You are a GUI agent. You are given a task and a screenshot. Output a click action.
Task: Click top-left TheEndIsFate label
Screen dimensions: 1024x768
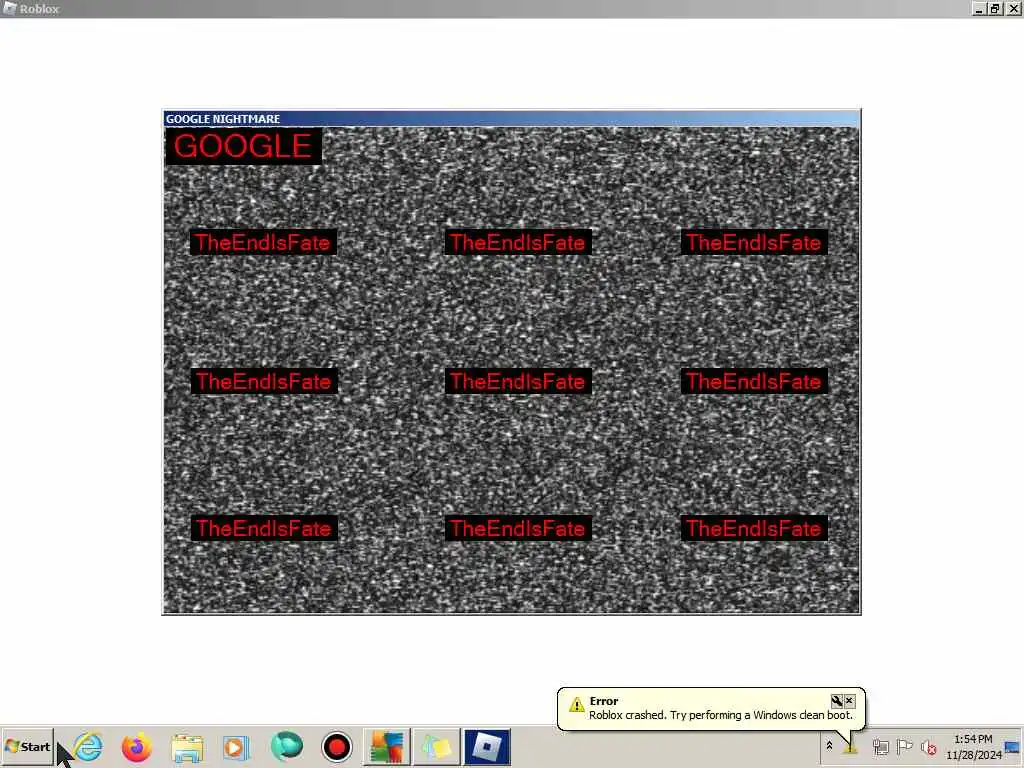(x=263, y=242)
